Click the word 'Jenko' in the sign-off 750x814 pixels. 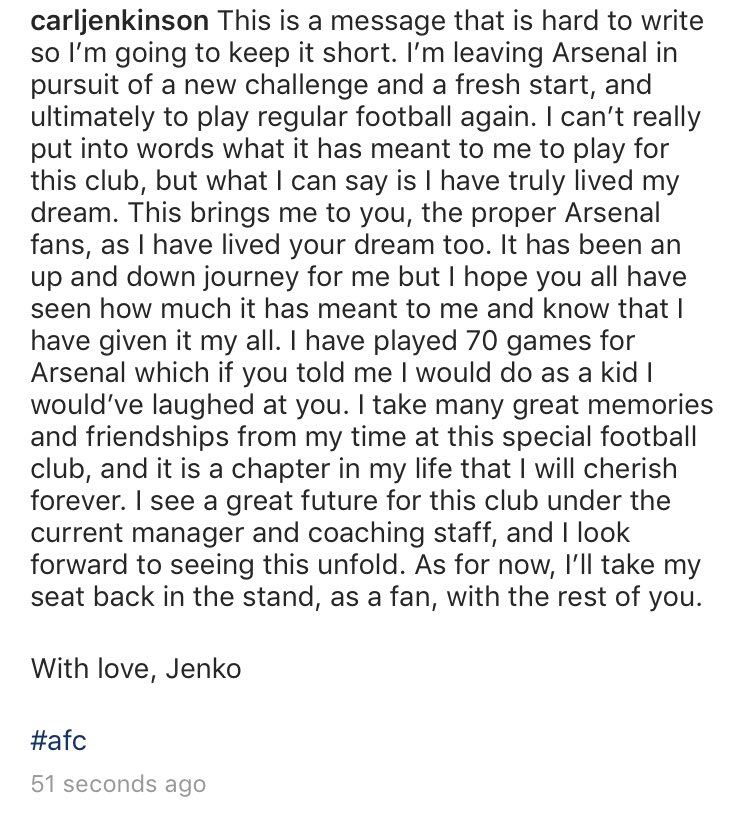203,669
